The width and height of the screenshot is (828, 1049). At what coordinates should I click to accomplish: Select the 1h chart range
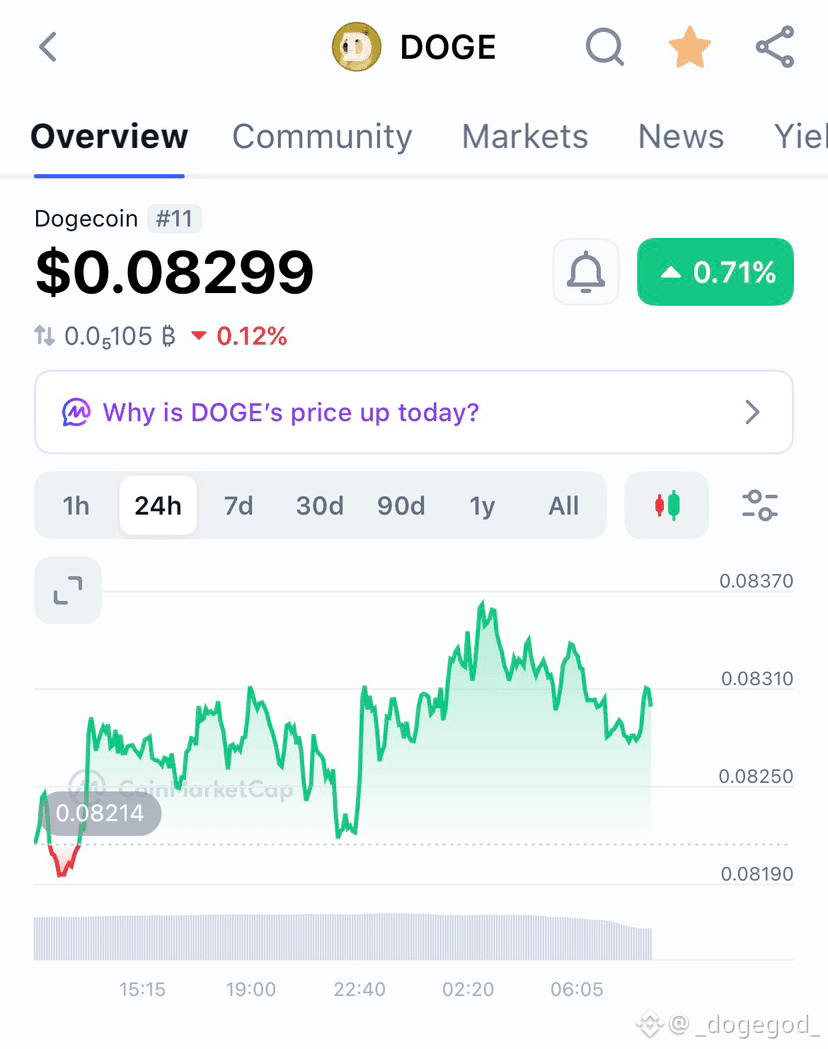click(x=76, y=506)
